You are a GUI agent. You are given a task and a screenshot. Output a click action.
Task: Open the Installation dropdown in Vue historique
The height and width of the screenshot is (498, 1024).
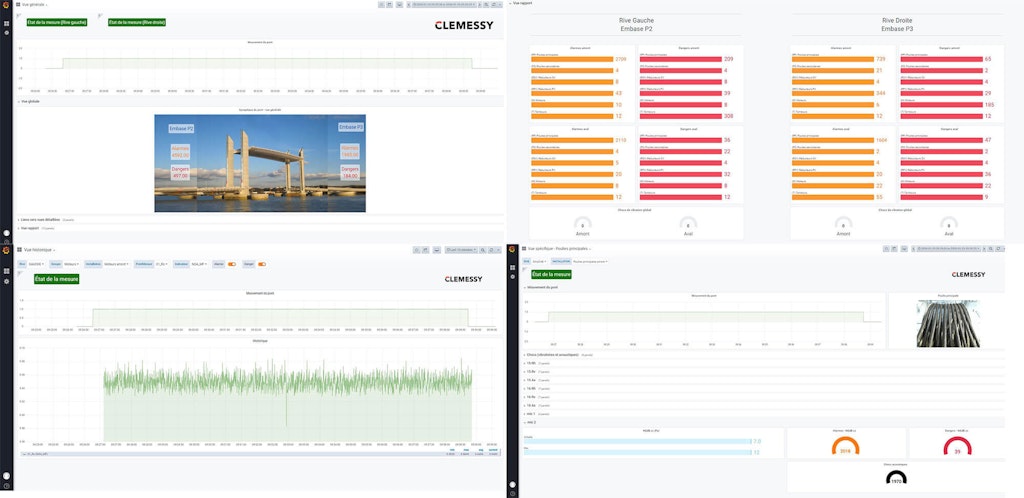[x=116, y=264]
